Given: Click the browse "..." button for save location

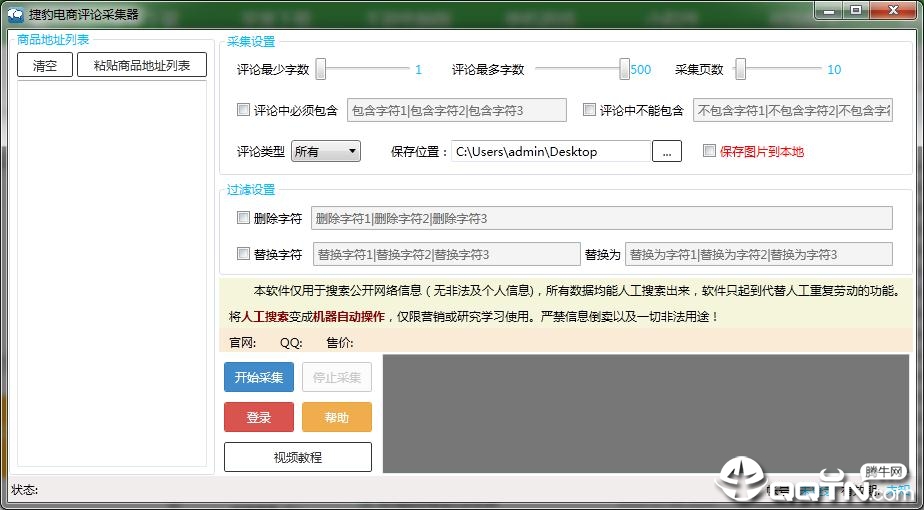Looking at the screenshot, I should pos(666,152).
